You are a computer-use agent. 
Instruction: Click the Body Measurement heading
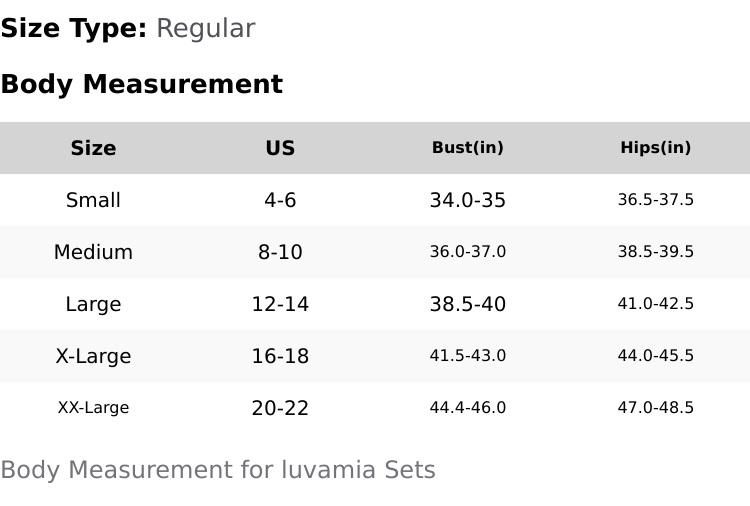141,84
